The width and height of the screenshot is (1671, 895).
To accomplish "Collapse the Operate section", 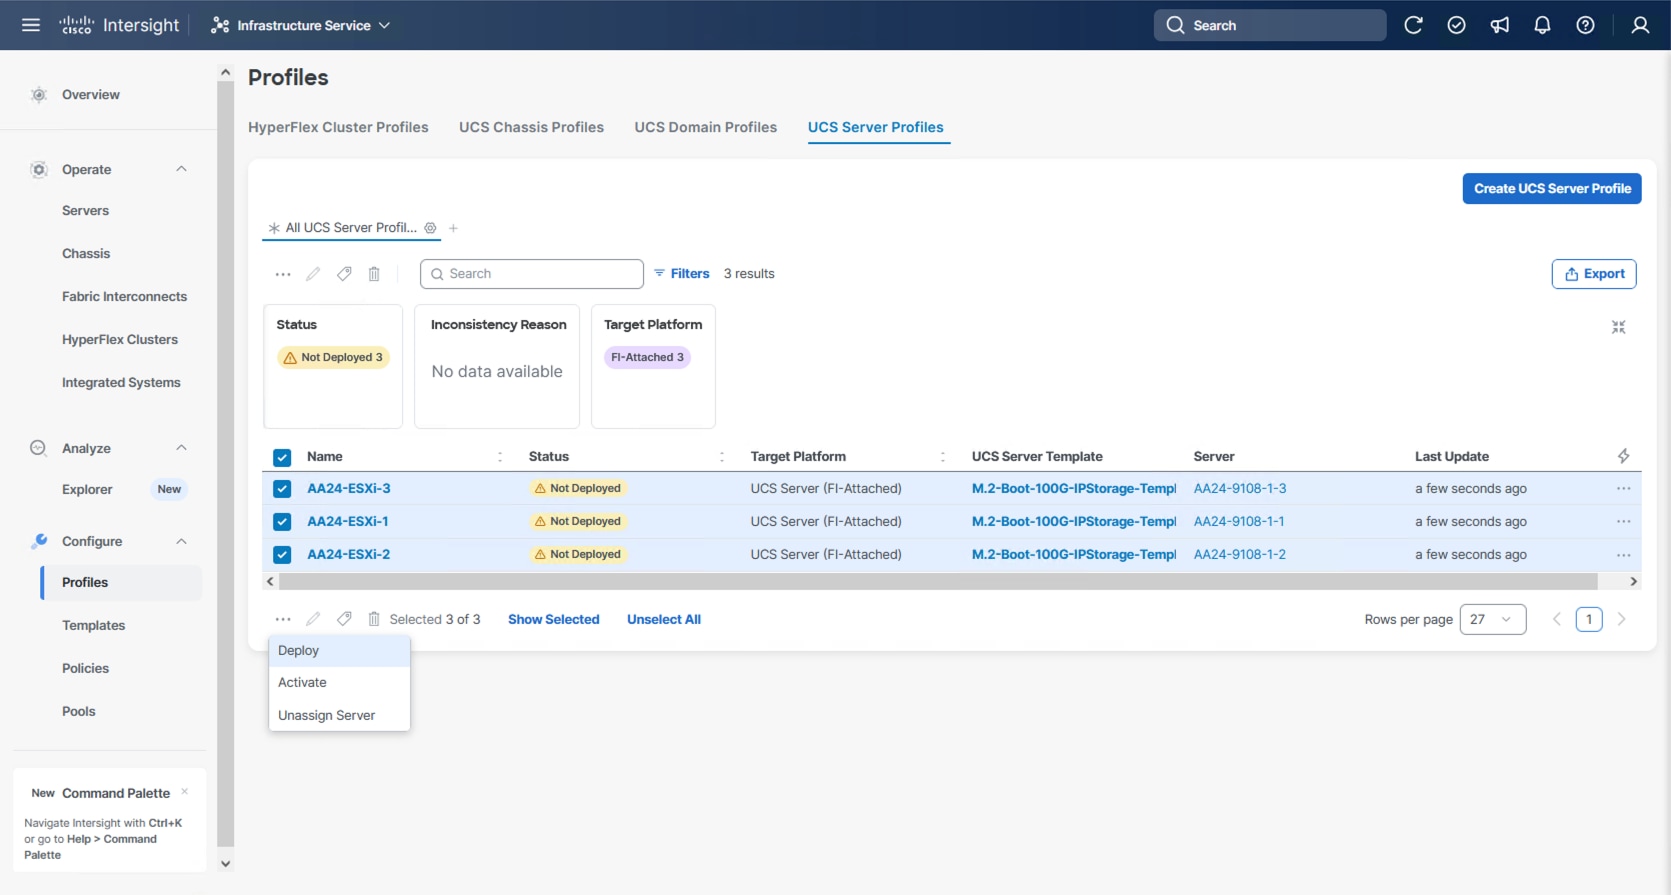I will coord(181,169).
